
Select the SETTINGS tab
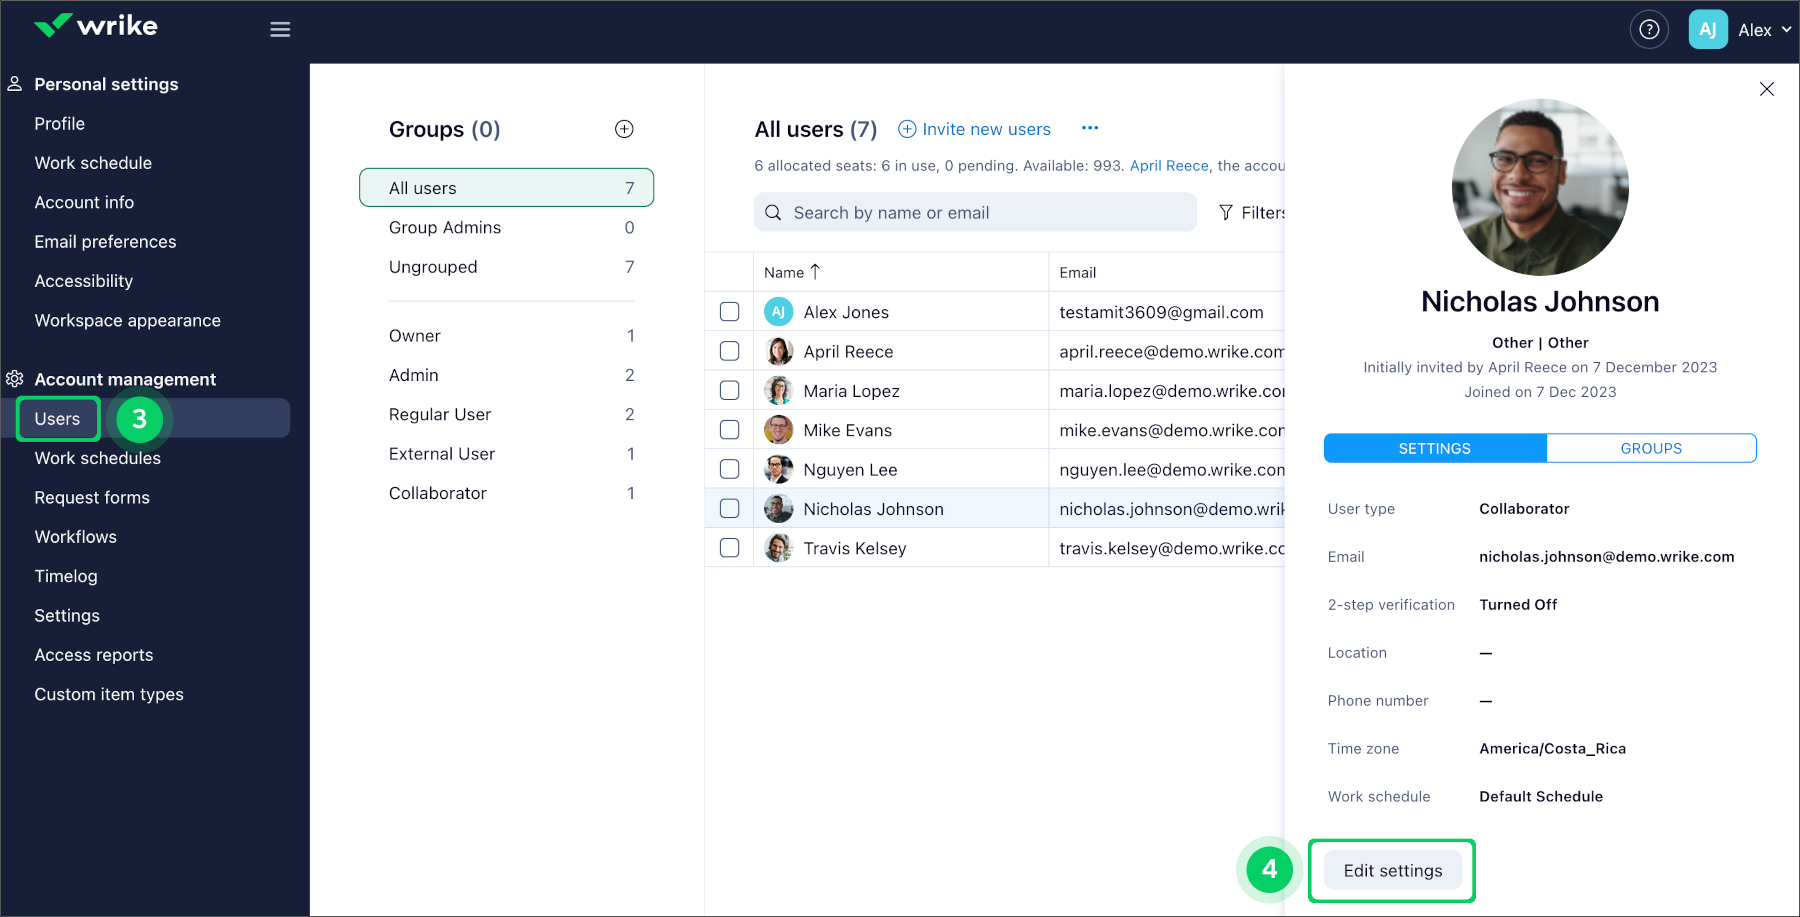click(1434, 448)
